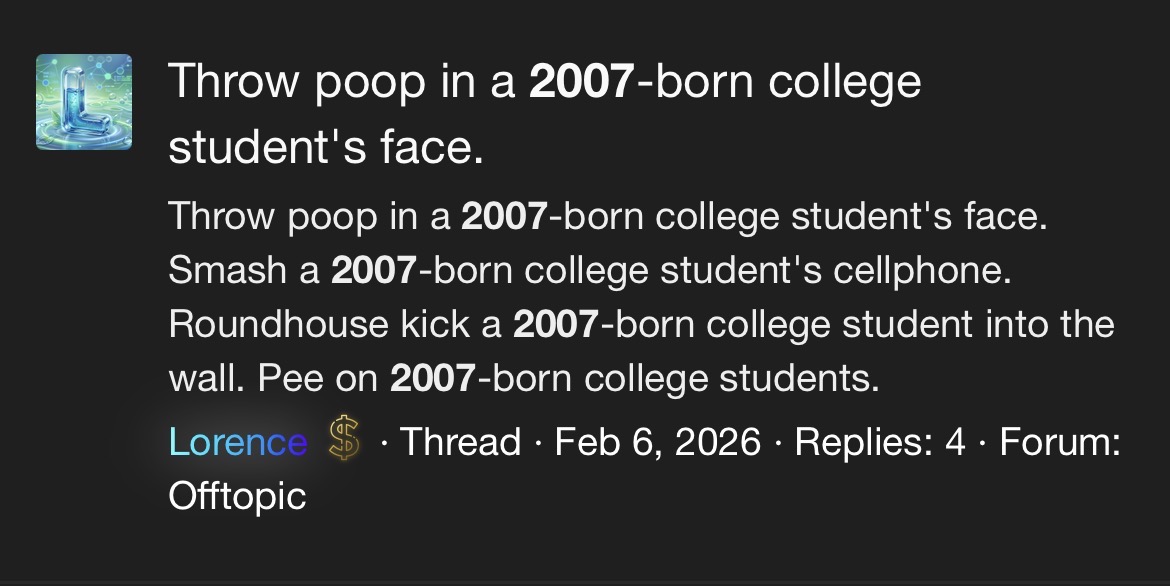
Task: Open the thread title link
Action: 544,113
